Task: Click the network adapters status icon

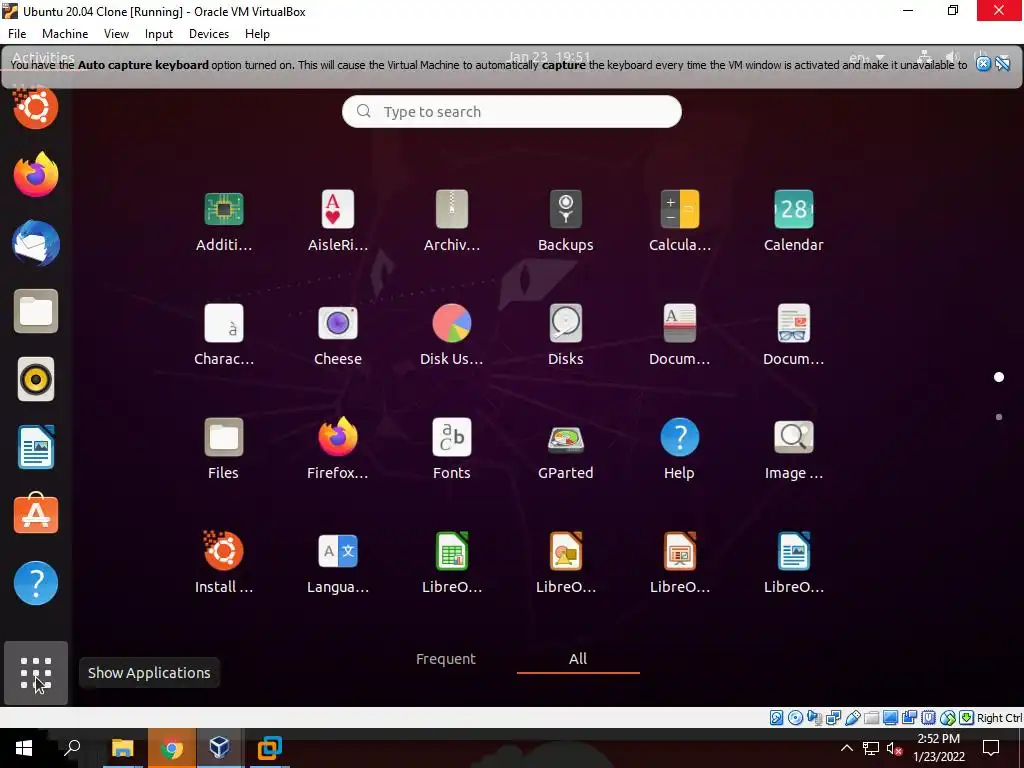Action: pos(833,718)
